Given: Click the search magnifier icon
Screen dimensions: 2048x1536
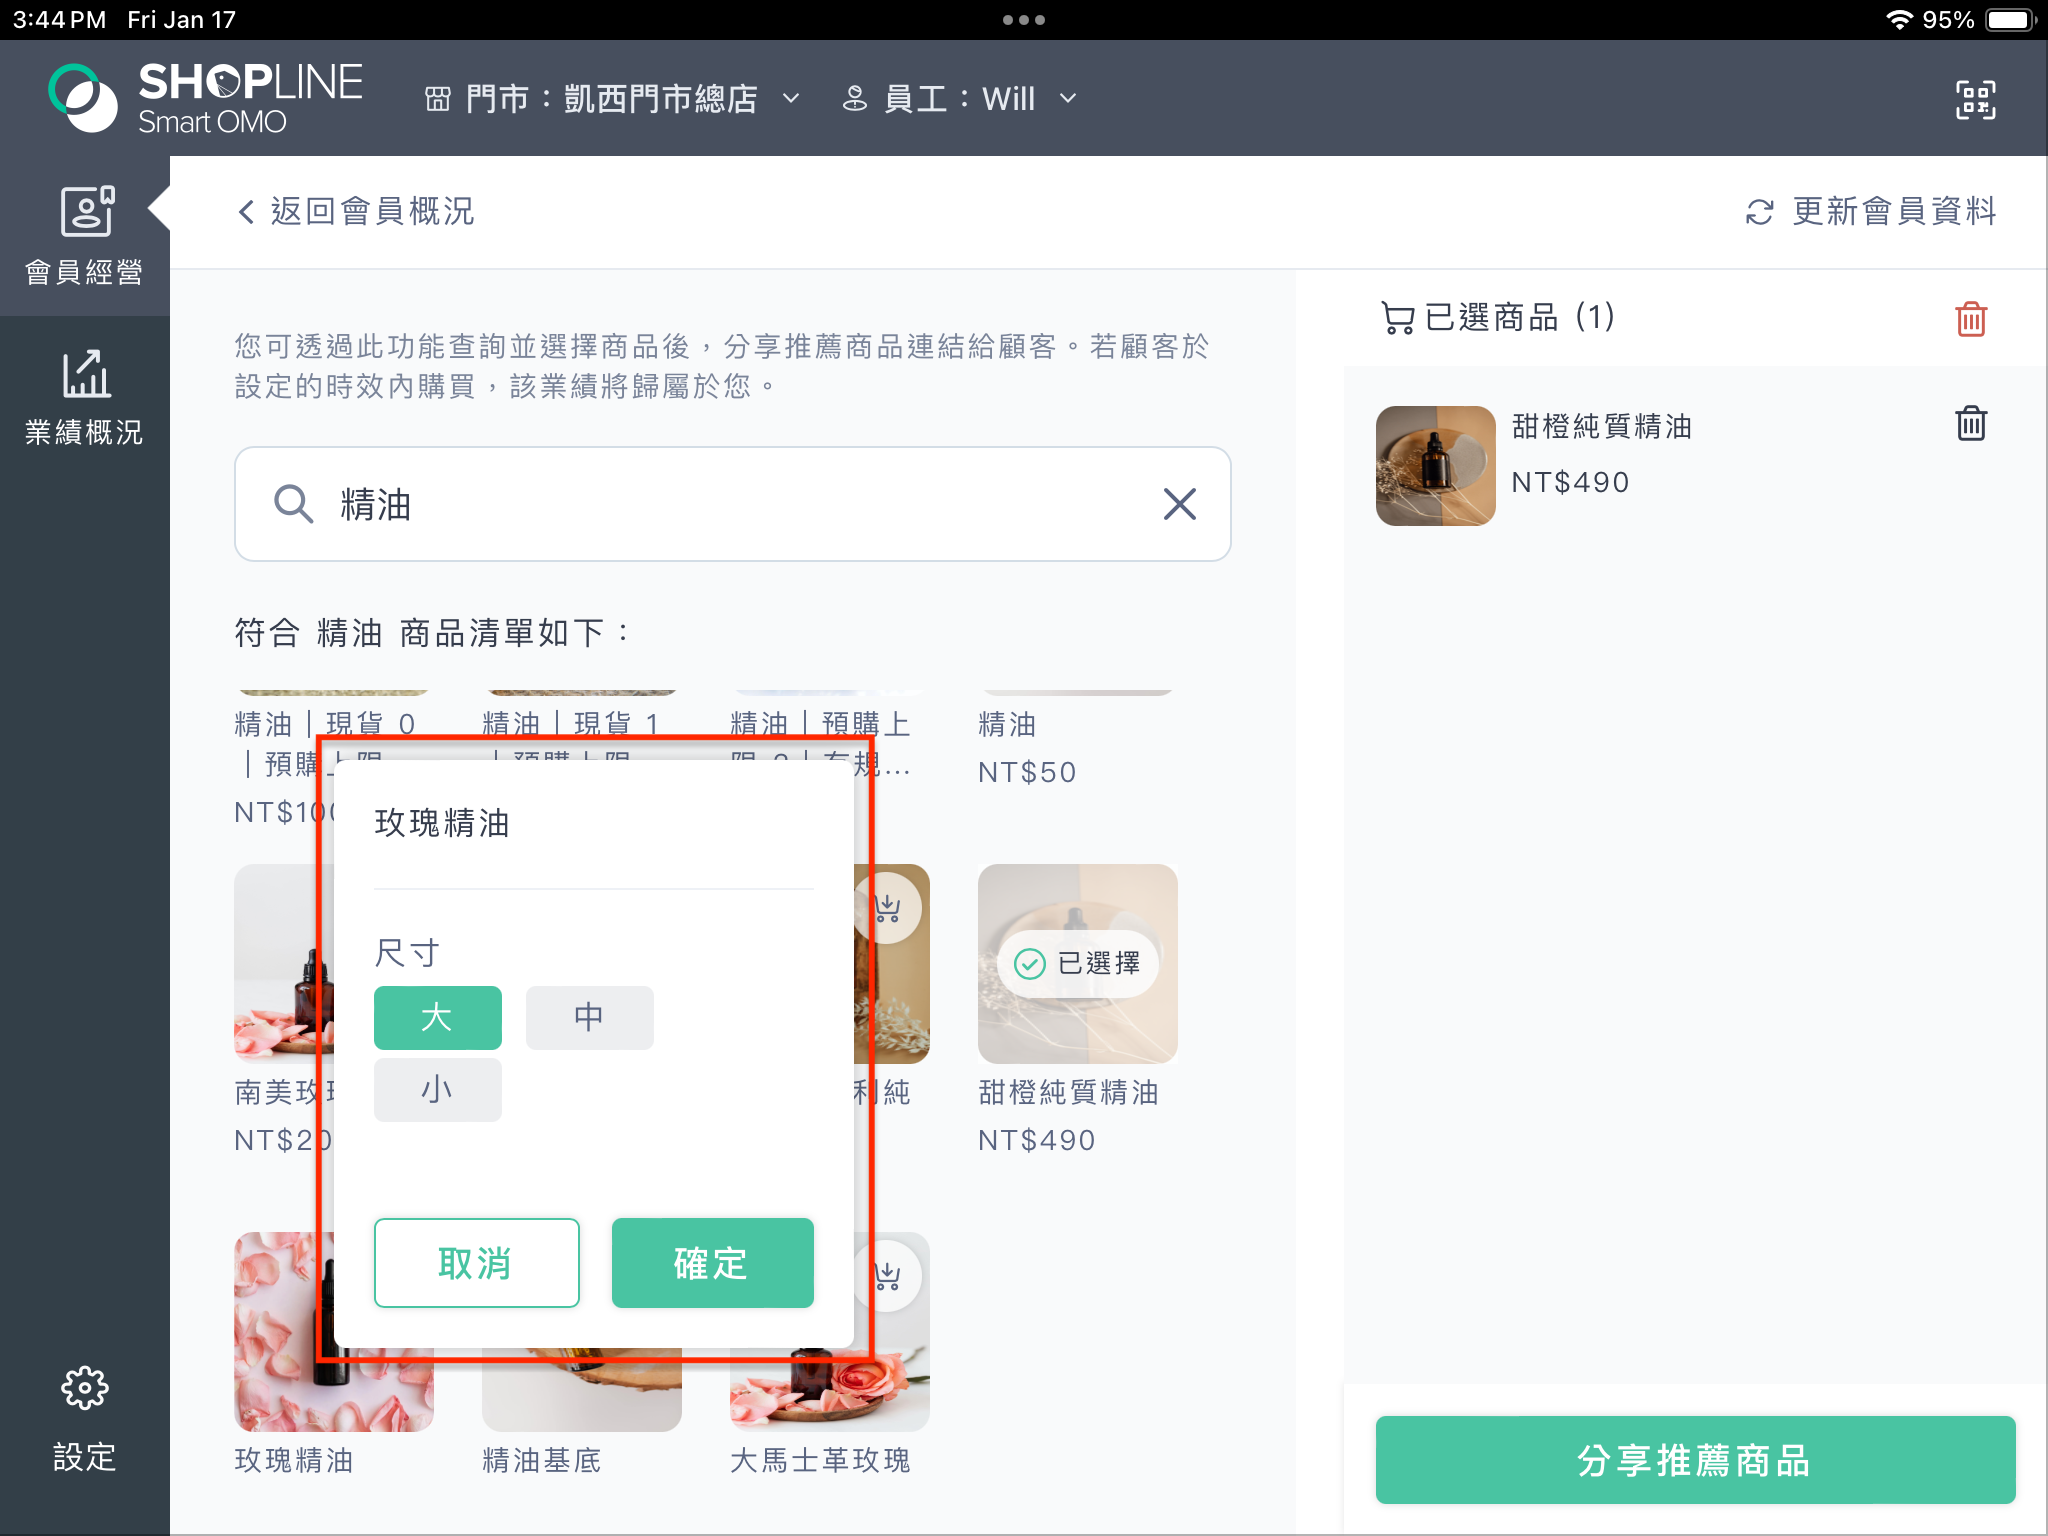Looking at the screenshot, I should click(294, 504).
